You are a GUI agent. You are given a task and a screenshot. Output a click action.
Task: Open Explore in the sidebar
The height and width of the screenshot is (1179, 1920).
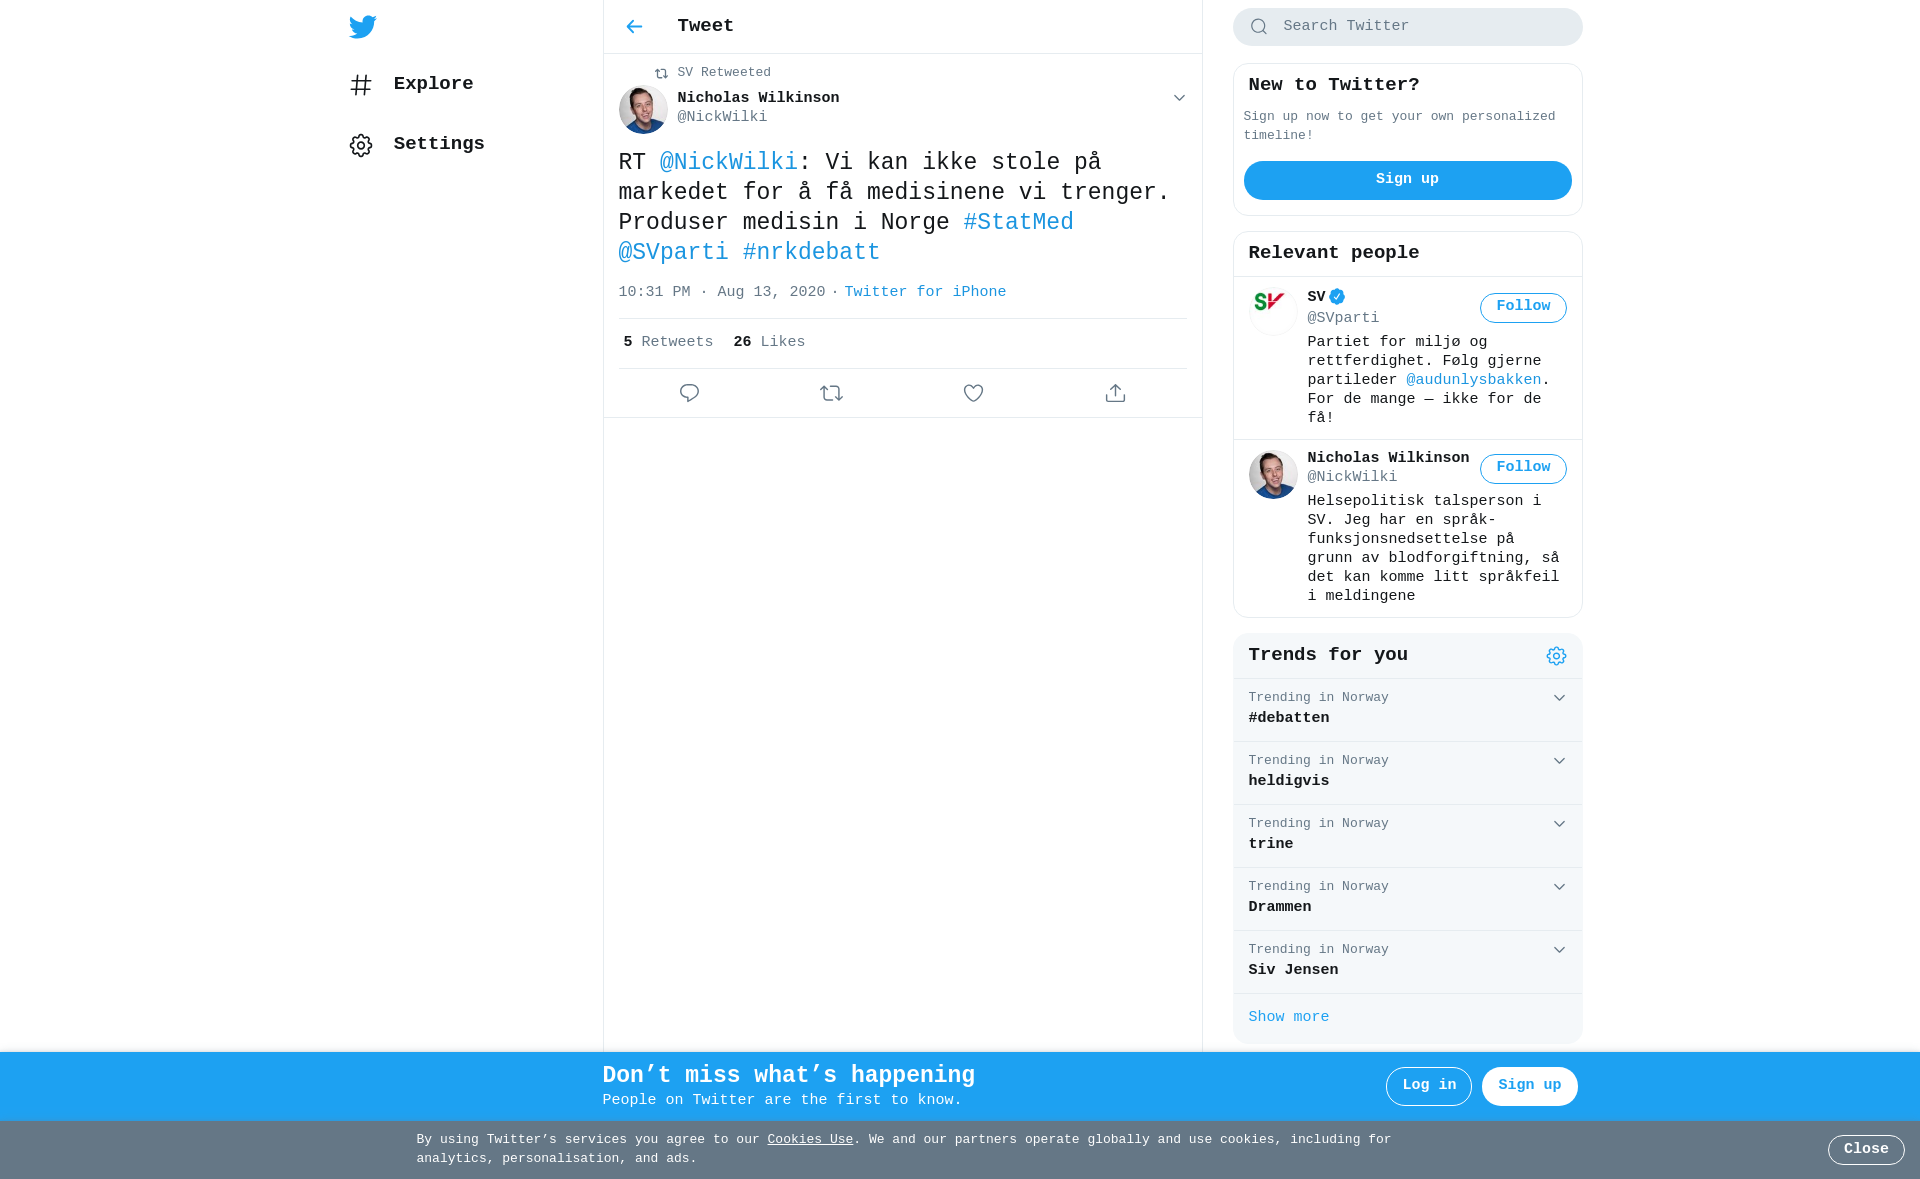(x=411, y=85)
